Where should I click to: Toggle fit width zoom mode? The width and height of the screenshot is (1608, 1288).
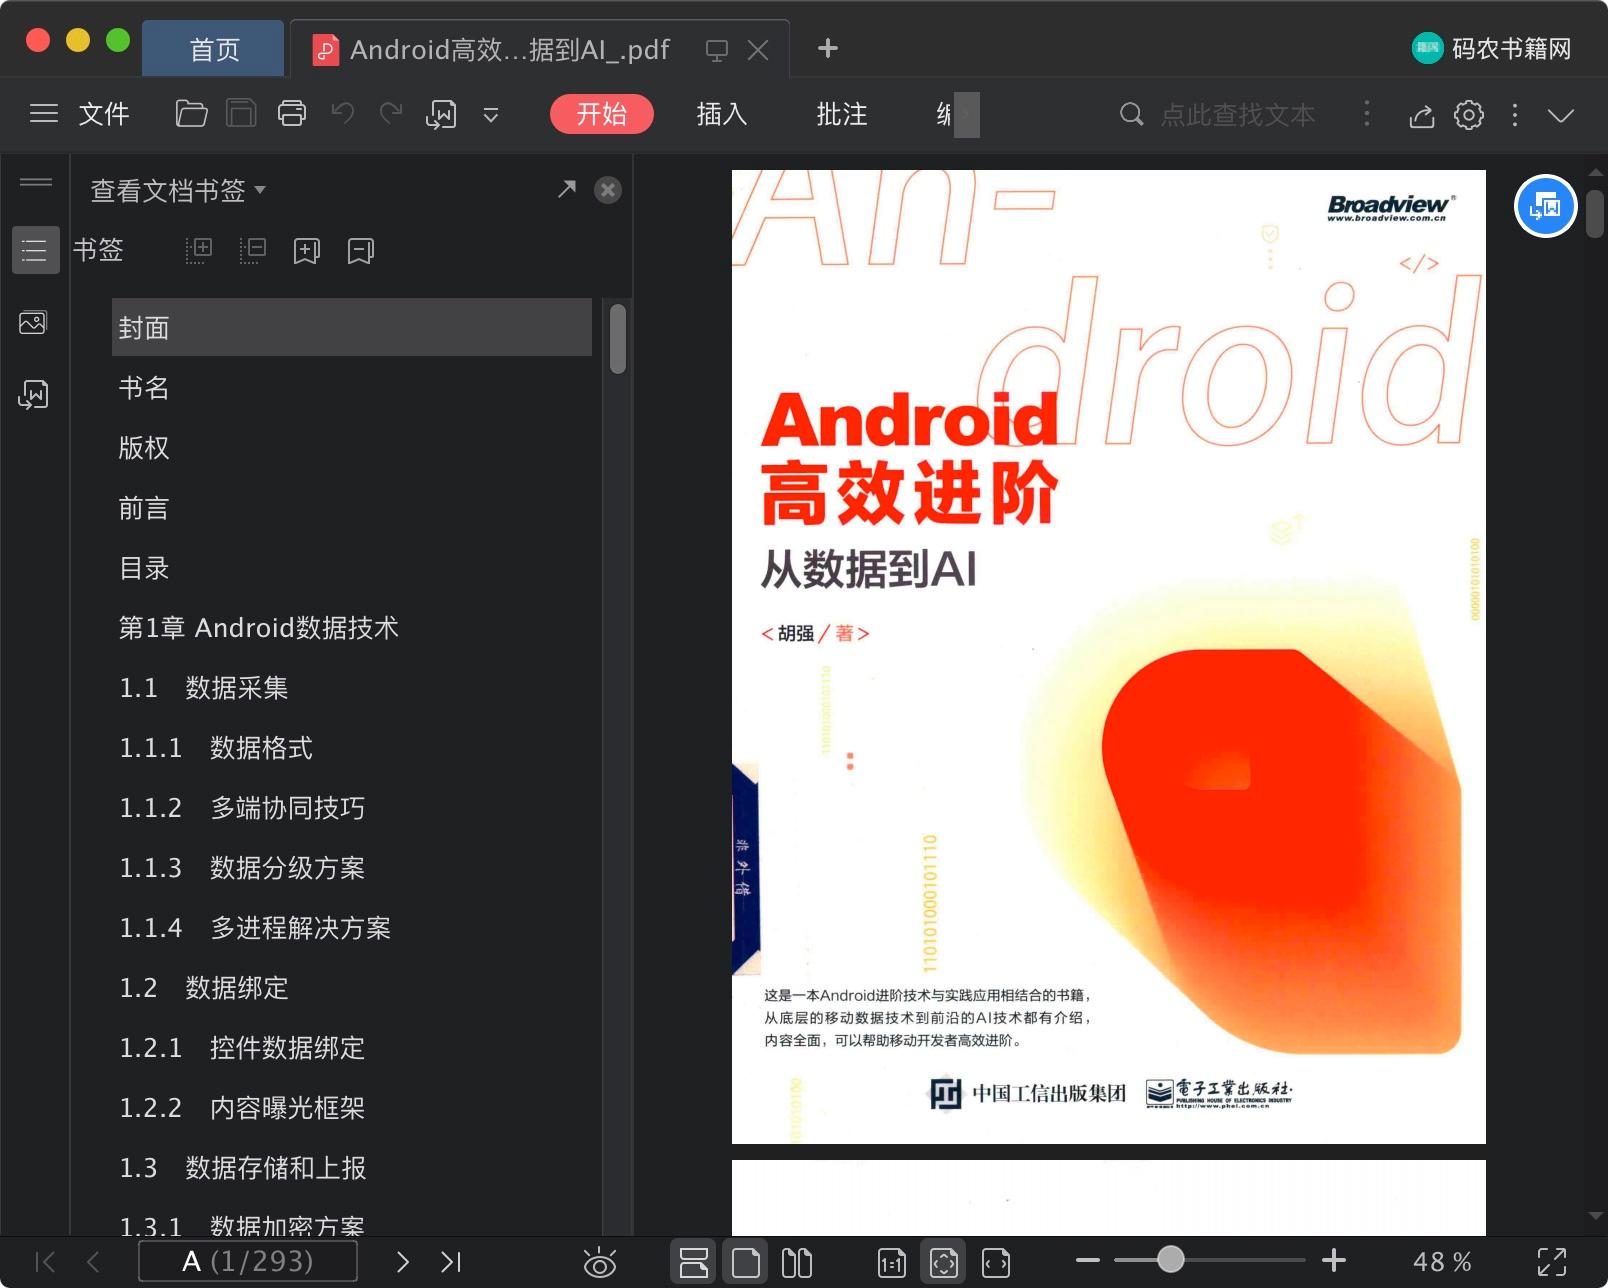coord(996,1263)
